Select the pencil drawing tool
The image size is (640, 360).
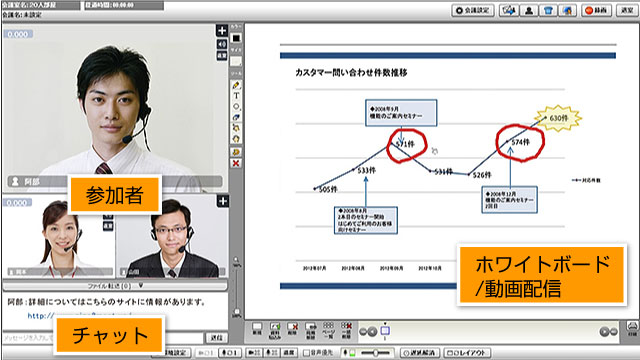pyautogui.click(x=236, y=85)
